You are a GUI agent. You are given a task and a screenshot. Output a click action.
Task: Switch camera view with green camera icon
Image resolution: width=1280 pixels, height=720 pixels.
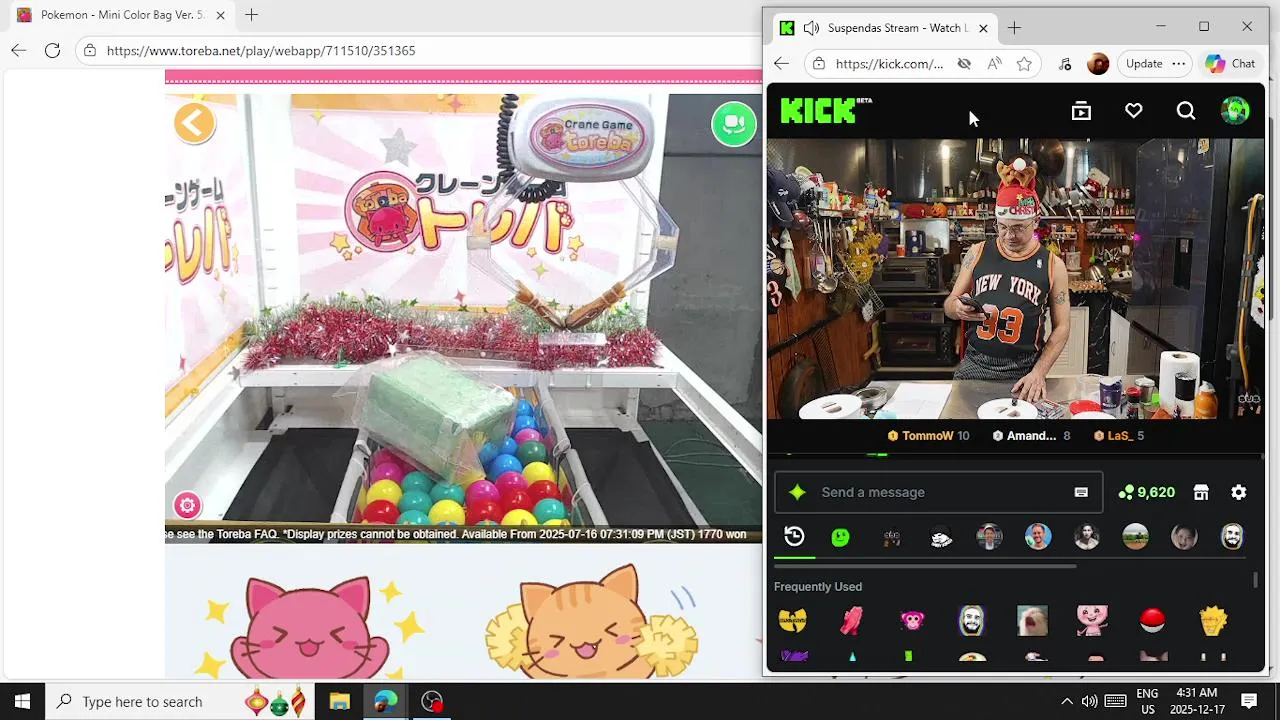click(x=734, y=124)
